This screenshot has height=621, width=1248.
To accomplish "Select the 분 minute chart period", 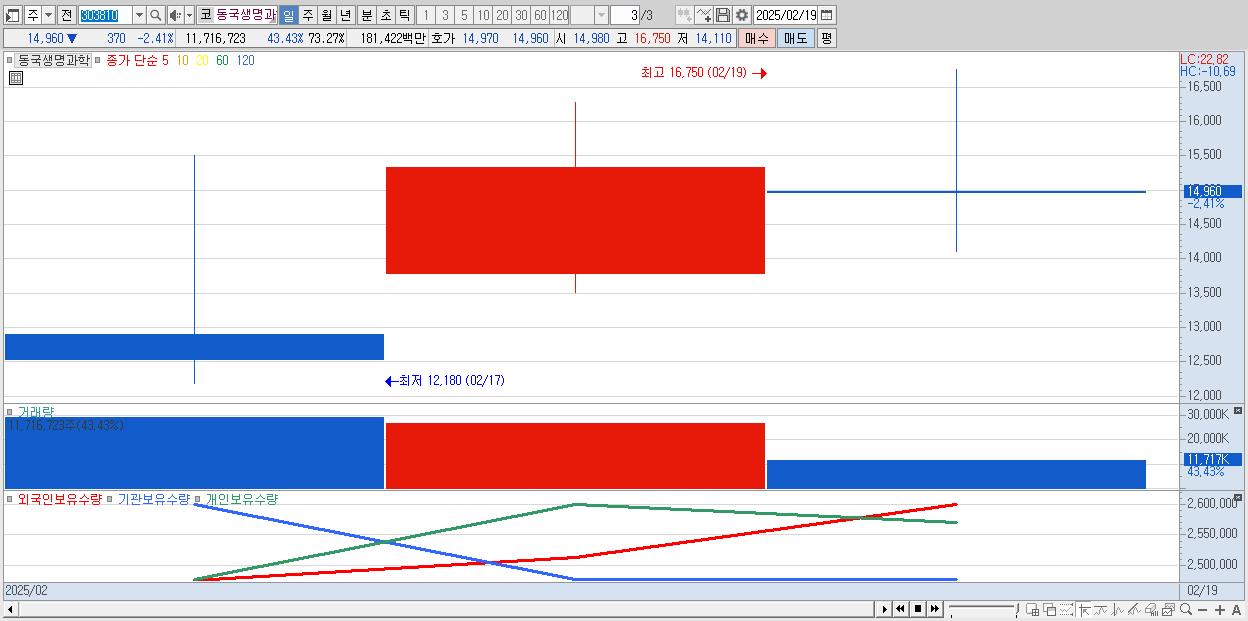I will [x=366, y=15].
